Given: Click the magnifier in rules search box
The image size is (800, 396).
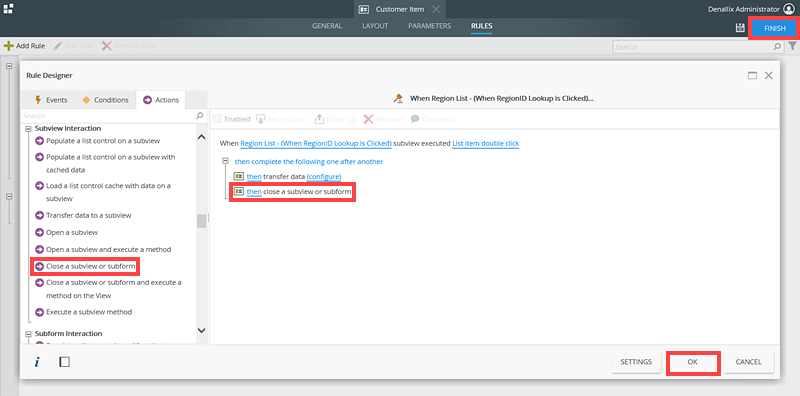Looking at the screenshot, I should pyautogui.click(x=777, y=46).
